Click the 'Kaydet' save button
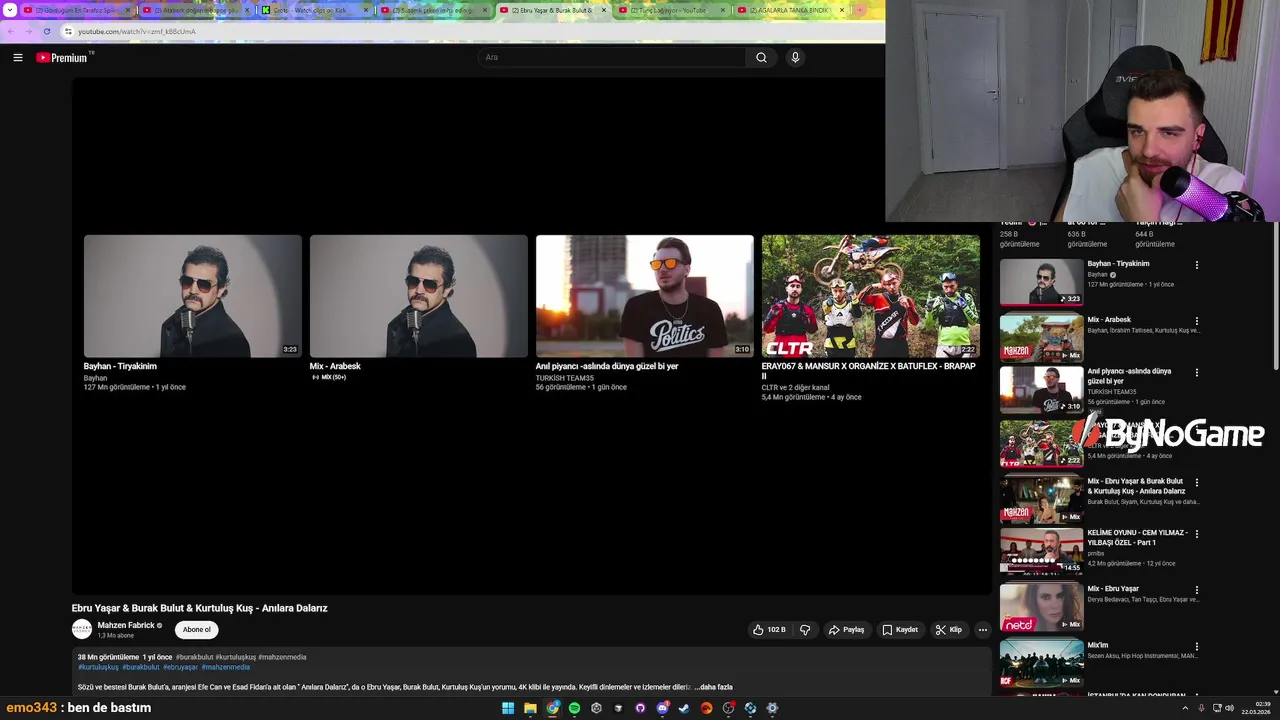The image size is (1280, 720). click(x=900, y=630)
